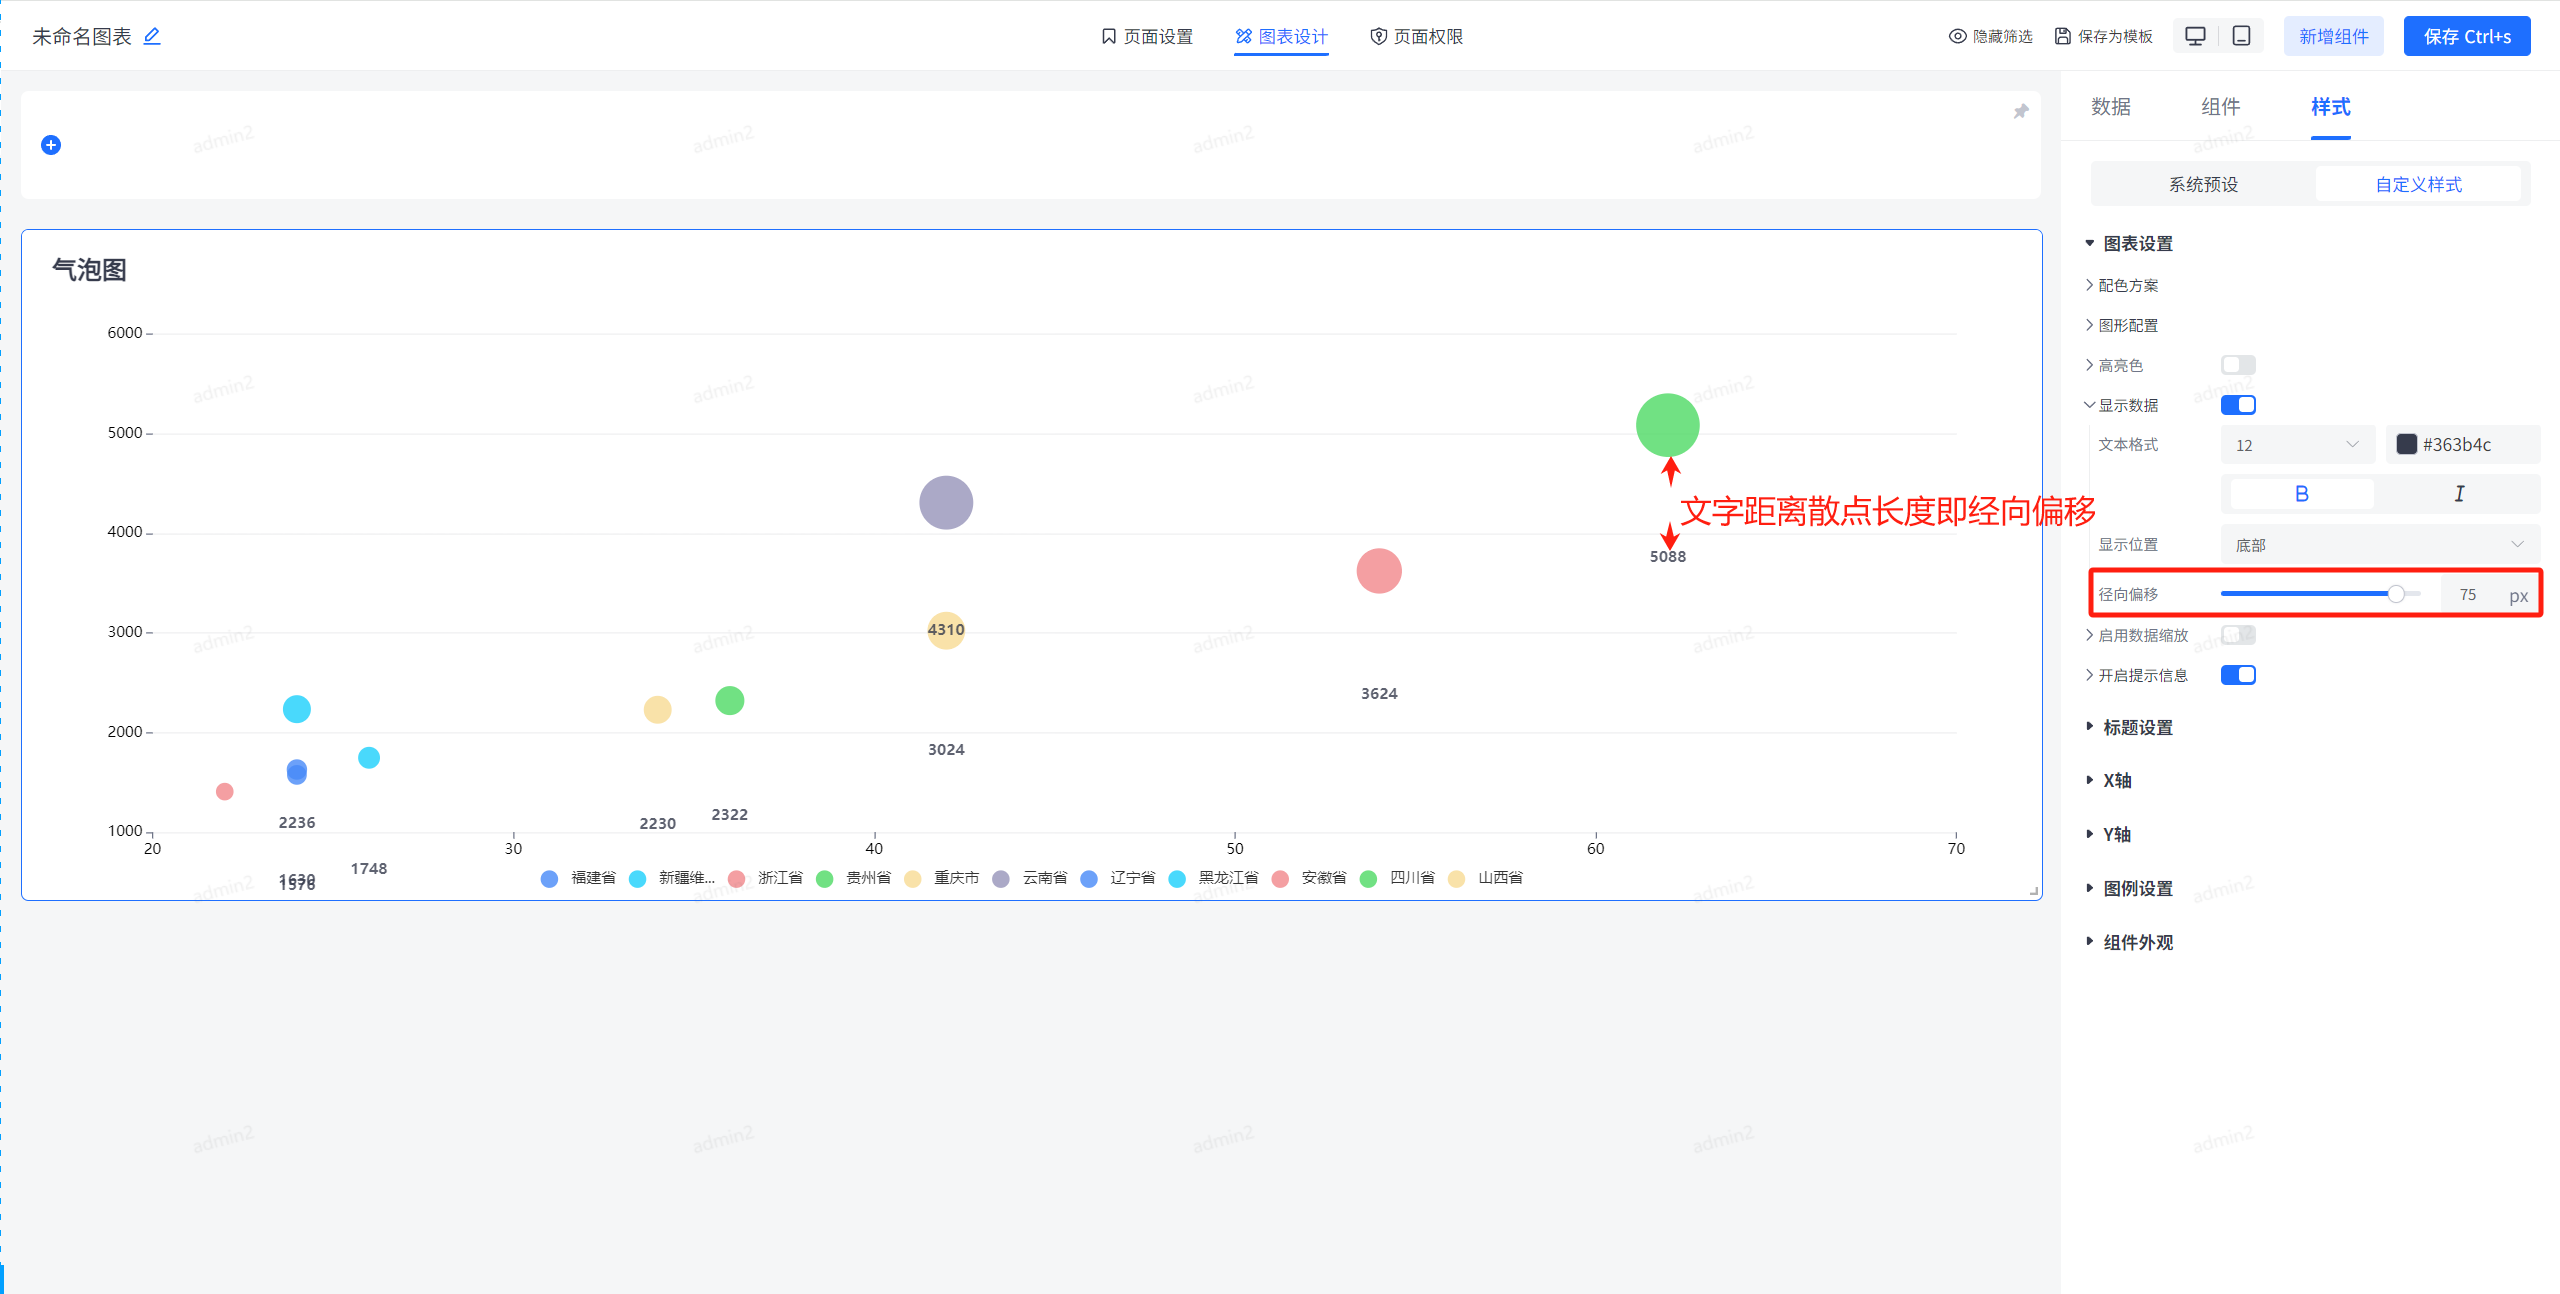Image resolution: width=2560 pixels, height=1294 pixels.
Task: Switch to desktop preview icon
Action: pos(2195,36)
